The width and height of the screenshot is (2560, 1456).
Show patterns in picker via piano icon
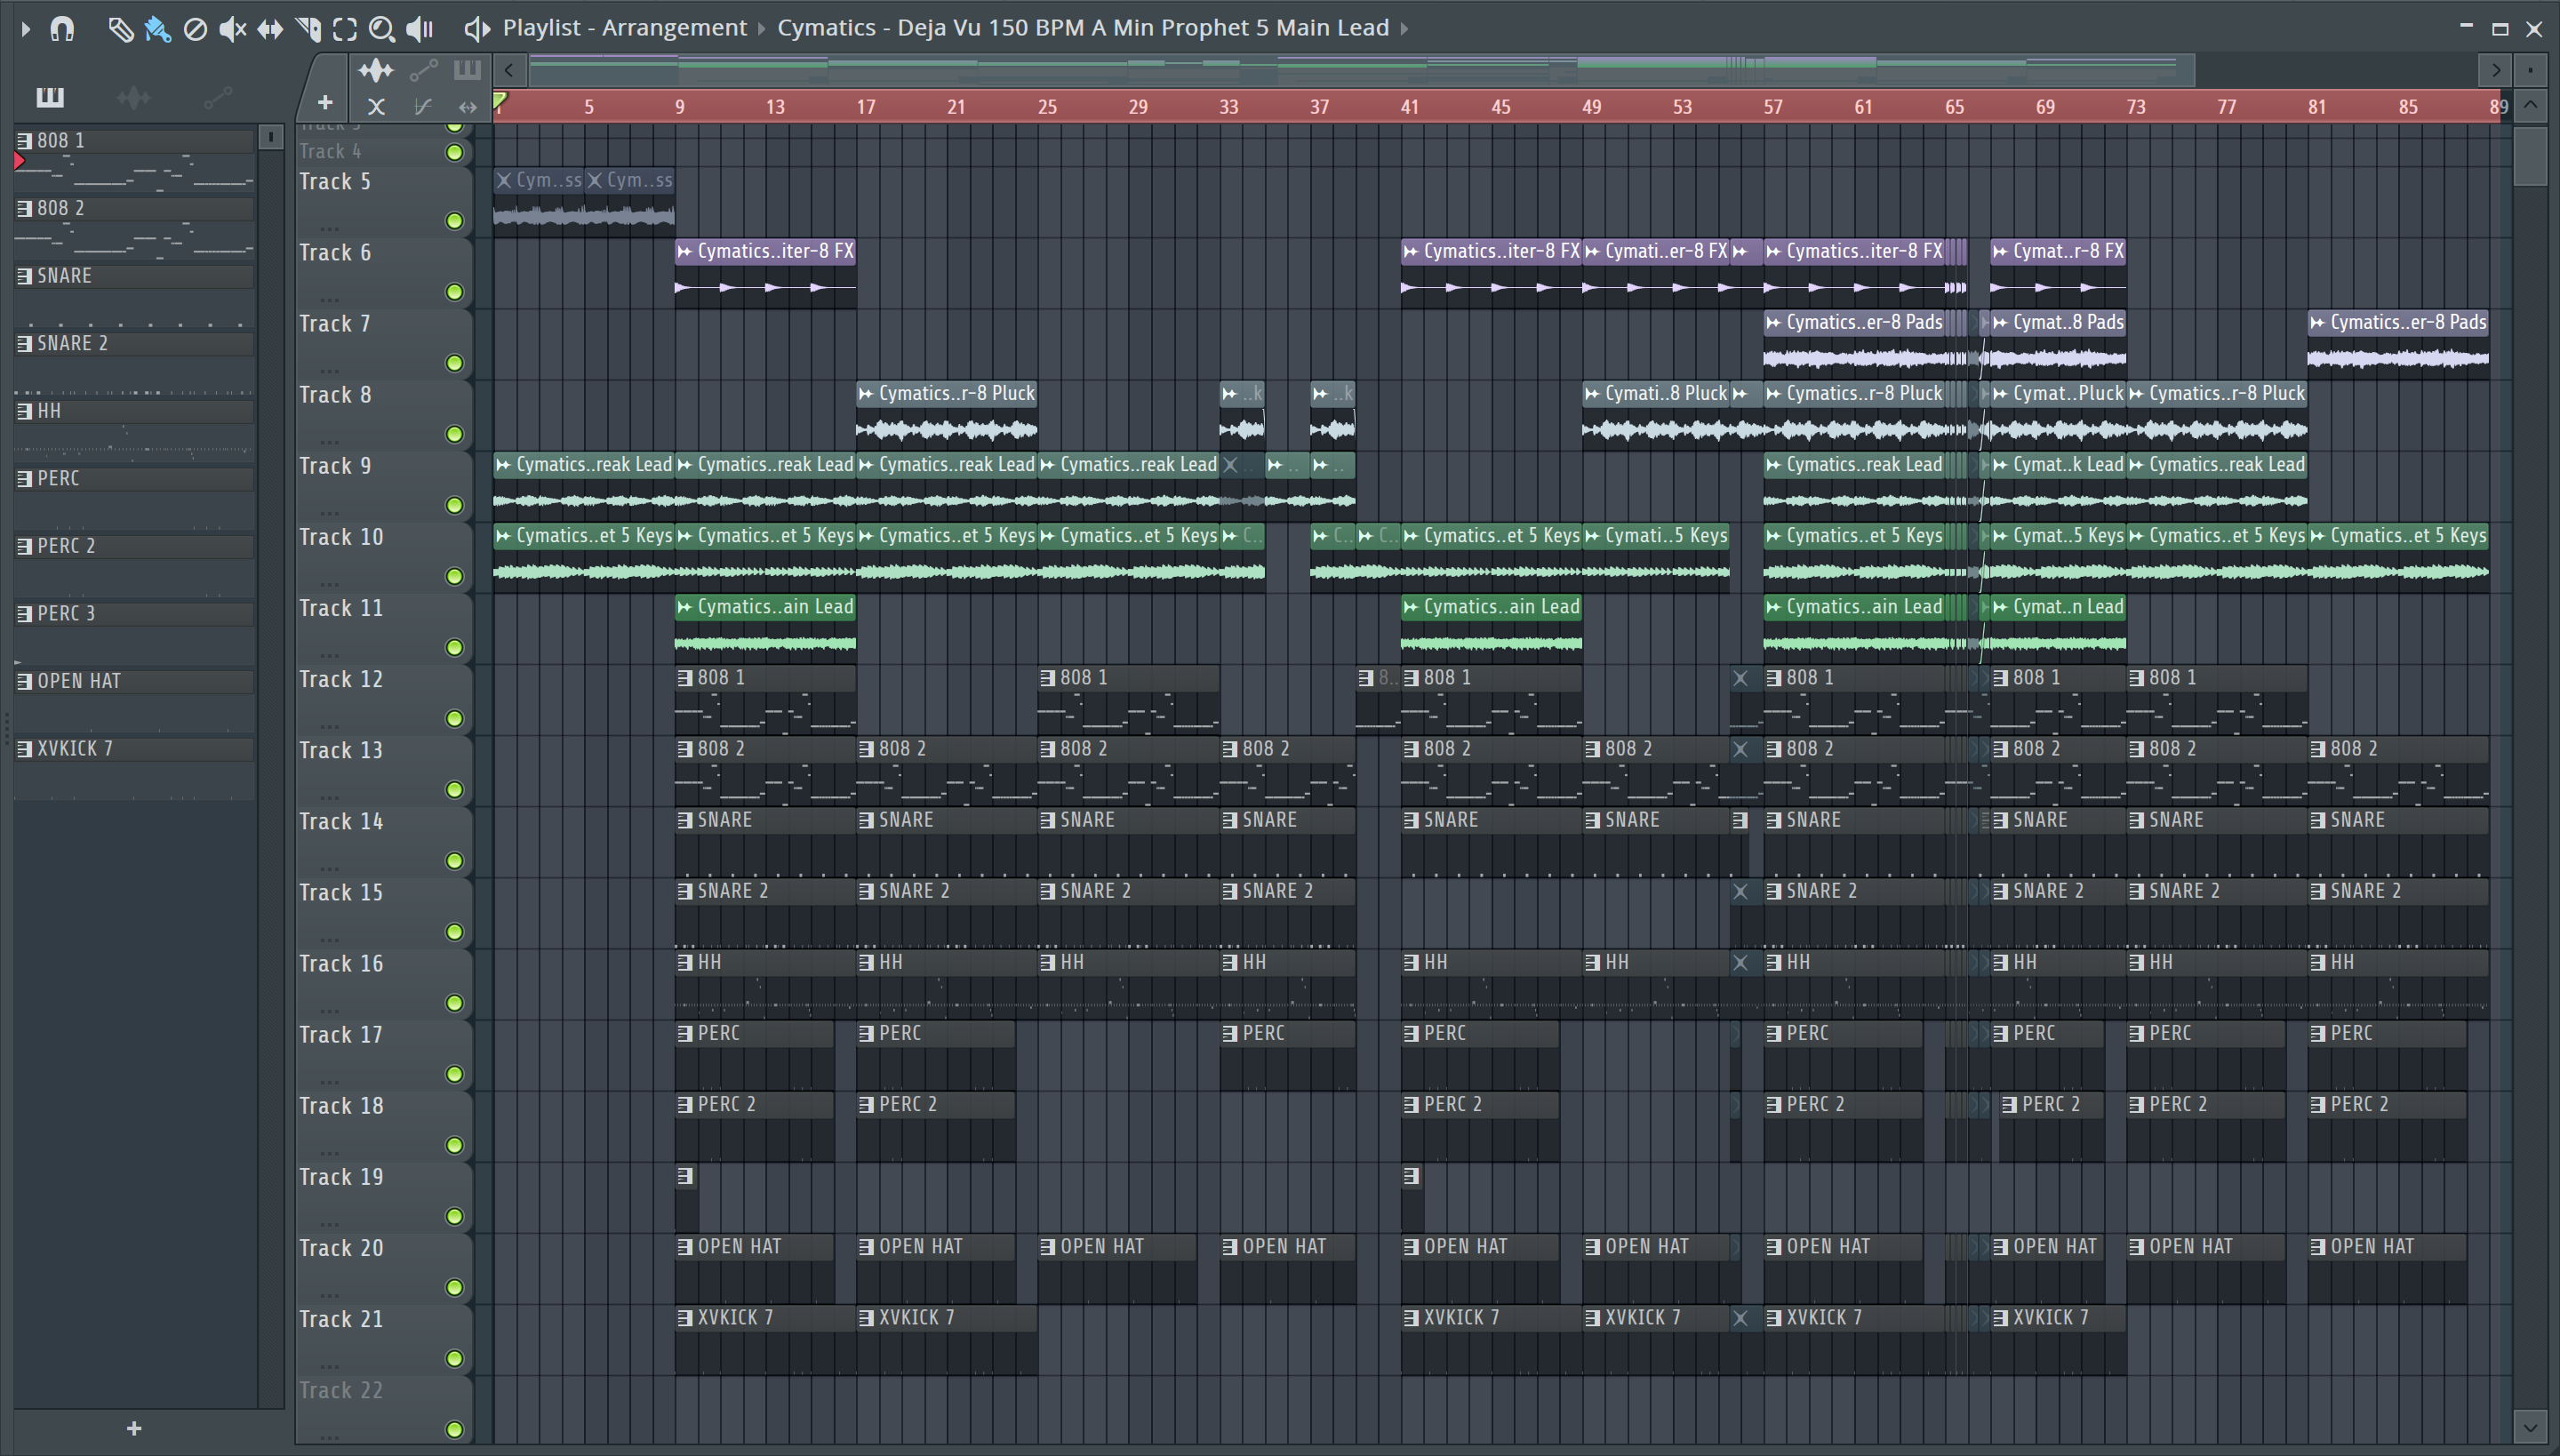50,97
